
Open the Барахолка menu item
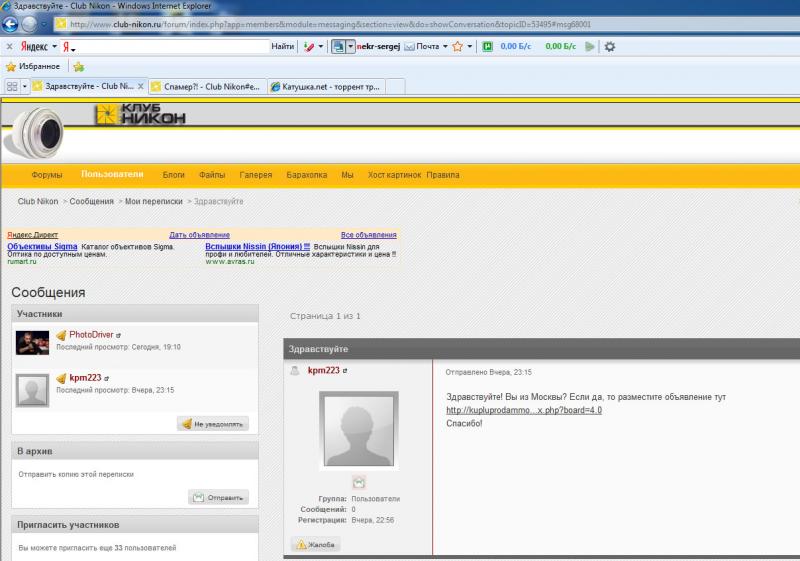[307, 175]
